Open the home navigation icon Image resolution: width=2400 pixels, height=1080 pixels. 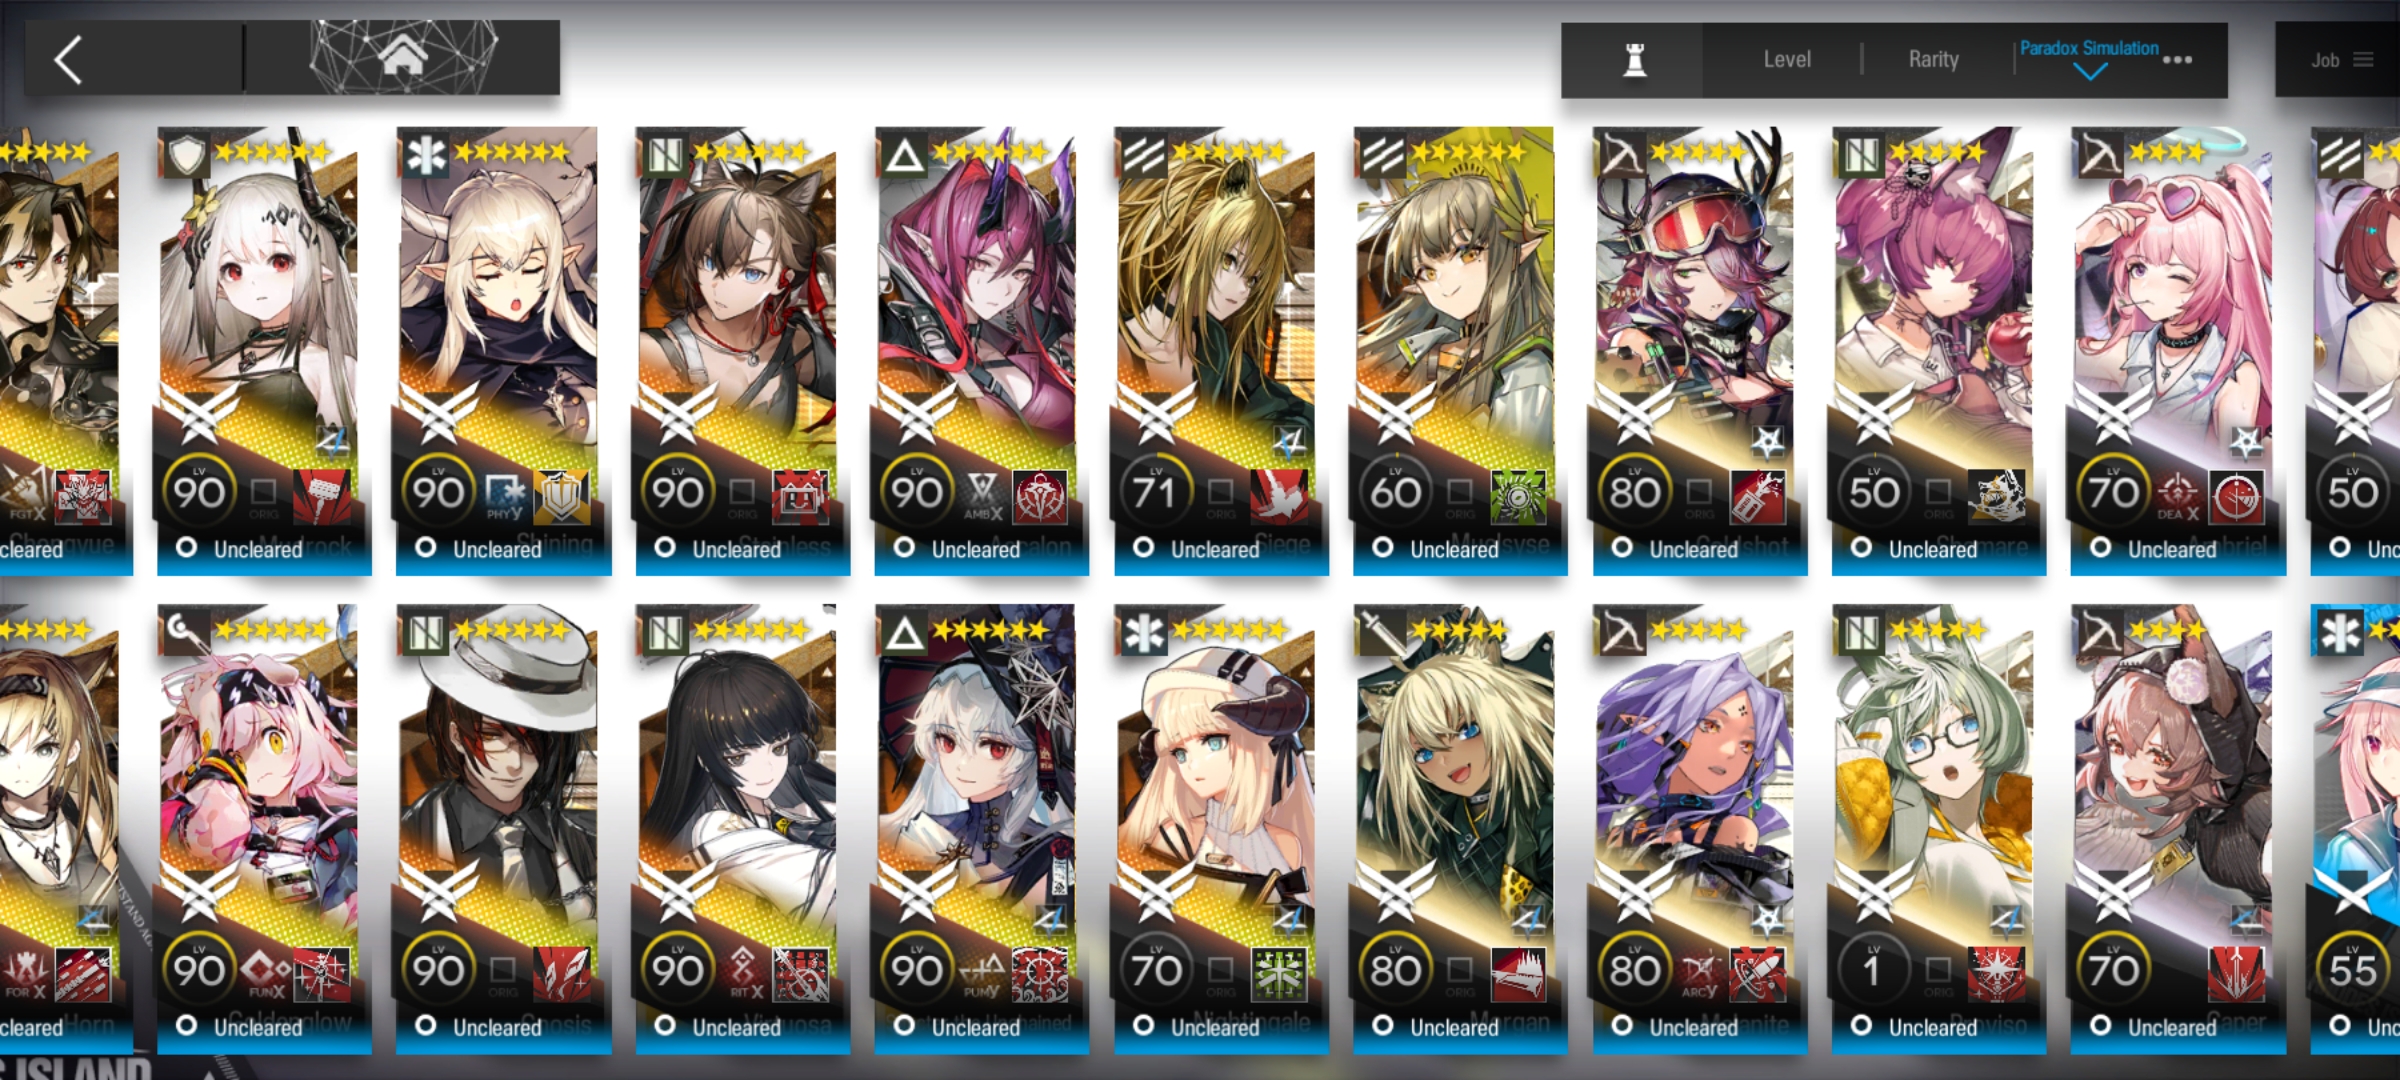coord(403,57)
